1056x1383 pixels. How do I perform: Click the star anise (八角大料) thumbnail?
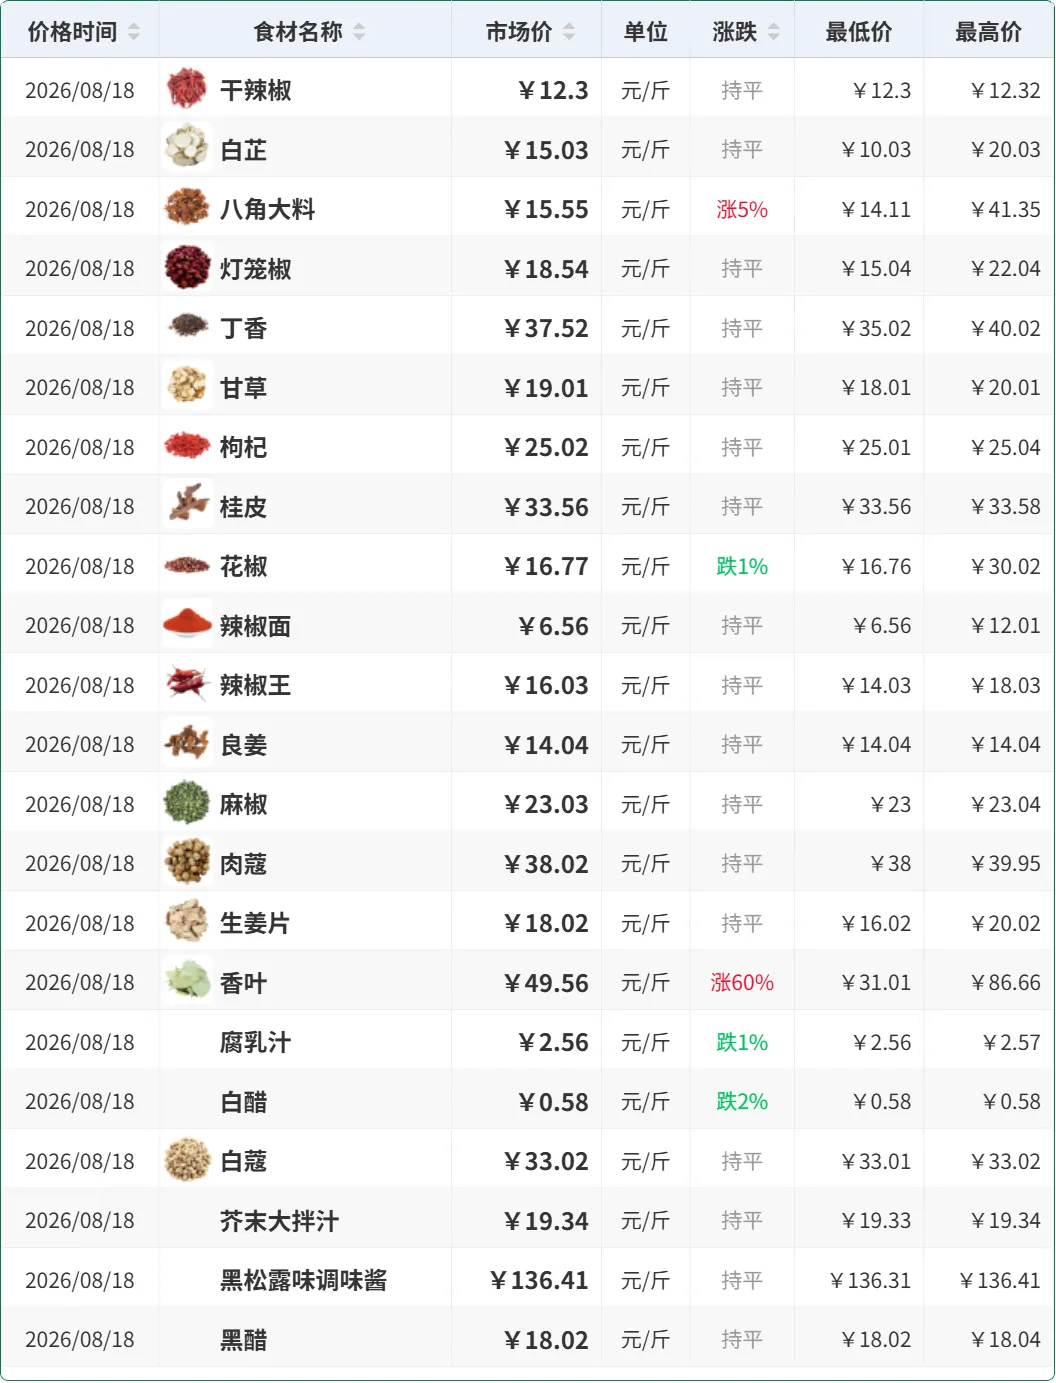pos(187,208)
